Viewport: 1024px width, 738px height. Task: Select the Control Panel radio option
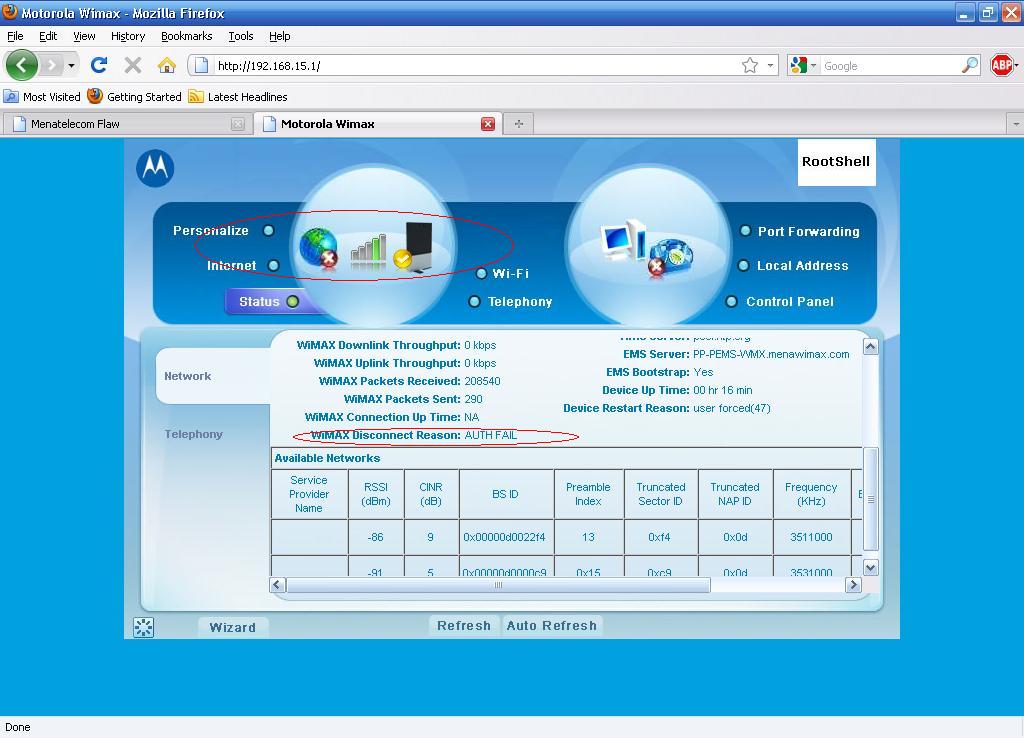point(731,301)
